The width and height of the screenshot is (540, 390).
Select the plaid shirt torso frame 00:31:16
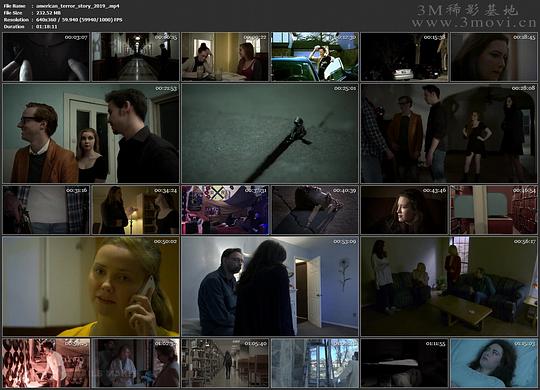46,210
